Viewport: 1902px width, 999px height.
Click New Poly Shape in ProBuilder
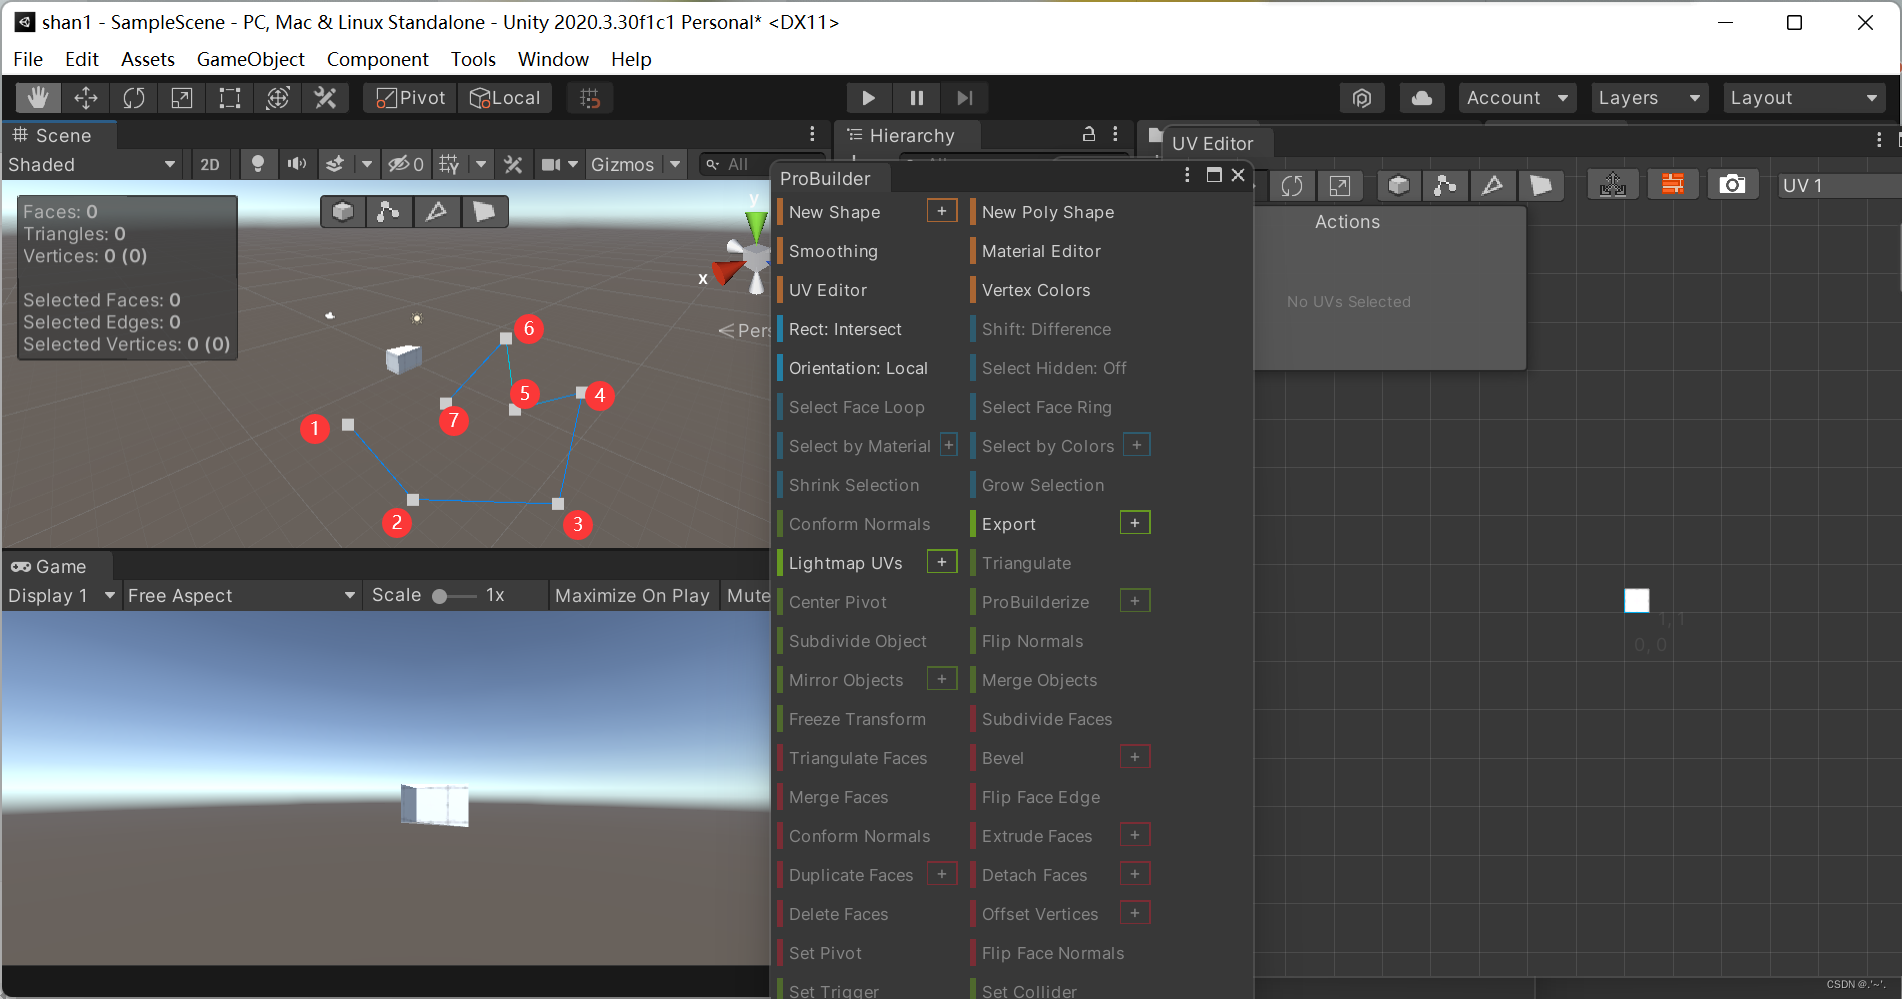[1047, 212]
